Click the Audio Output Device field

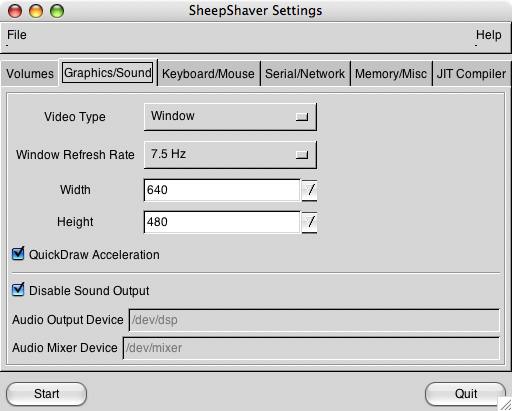click(x=314, y=320)
